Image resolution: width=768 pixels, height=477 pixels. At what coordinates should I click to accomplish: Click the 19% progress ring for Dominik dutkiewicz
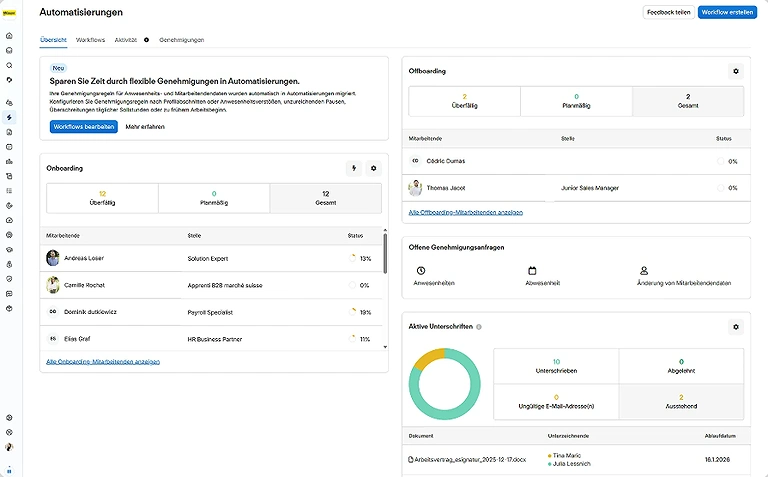pos(352,312)
